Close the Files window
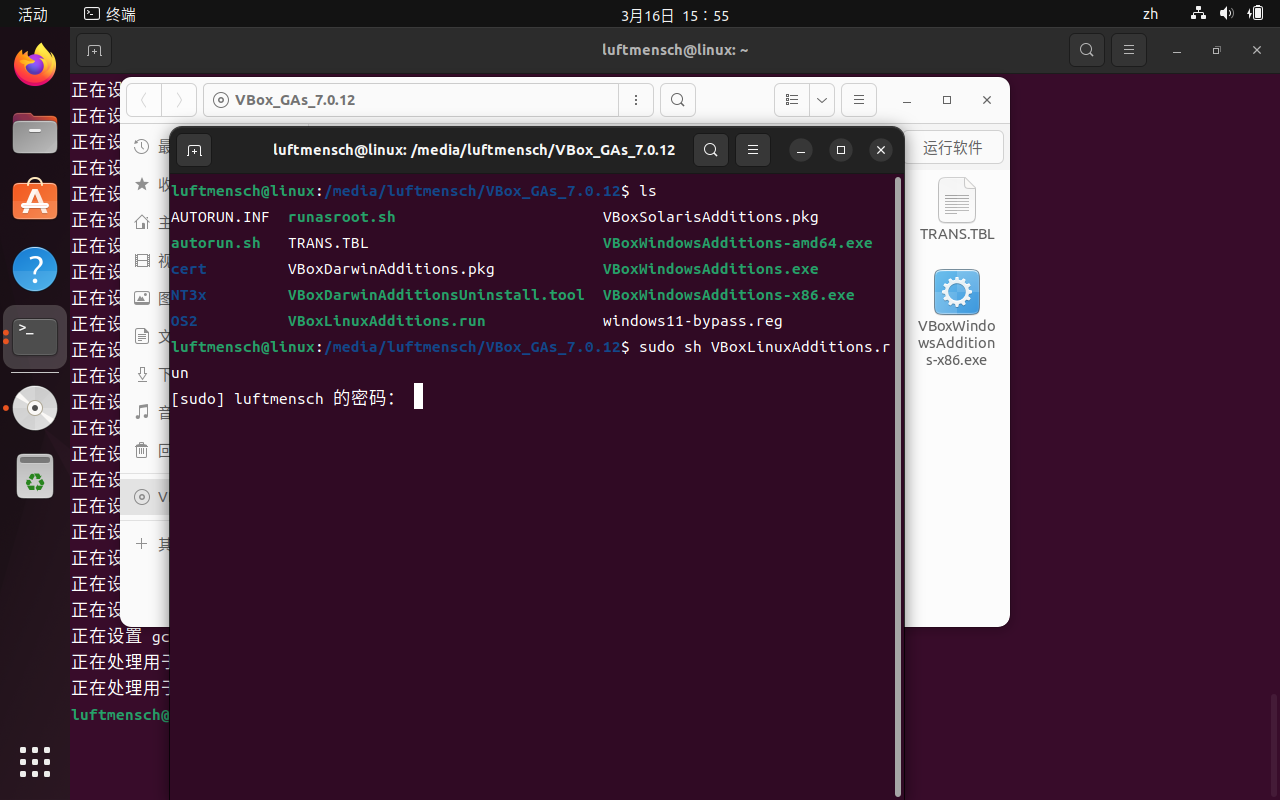The height and width of the screenshot is (800, 1280). [x=987, y=100]
